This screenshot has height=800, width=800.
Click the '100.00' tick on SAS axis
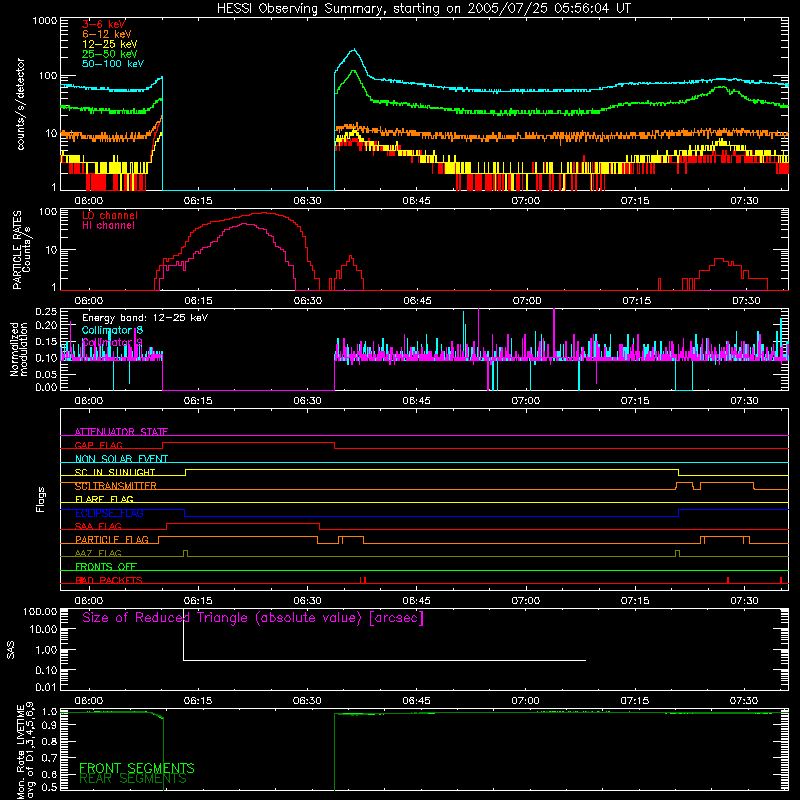point(40,611)
